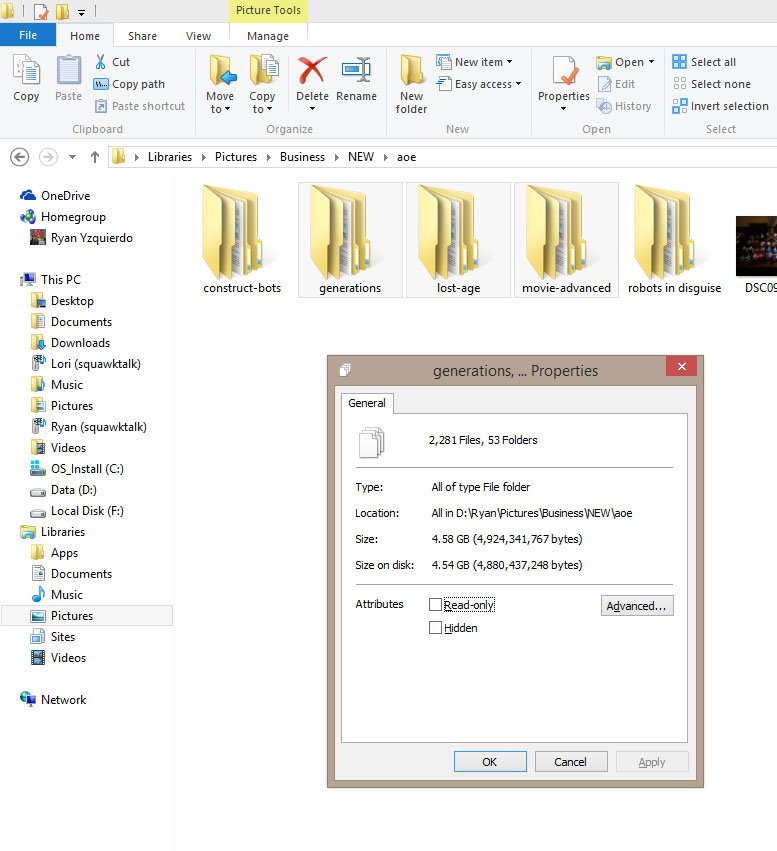
Task: Click the Copy icon in Clipboard group
Action: [26, 72]
